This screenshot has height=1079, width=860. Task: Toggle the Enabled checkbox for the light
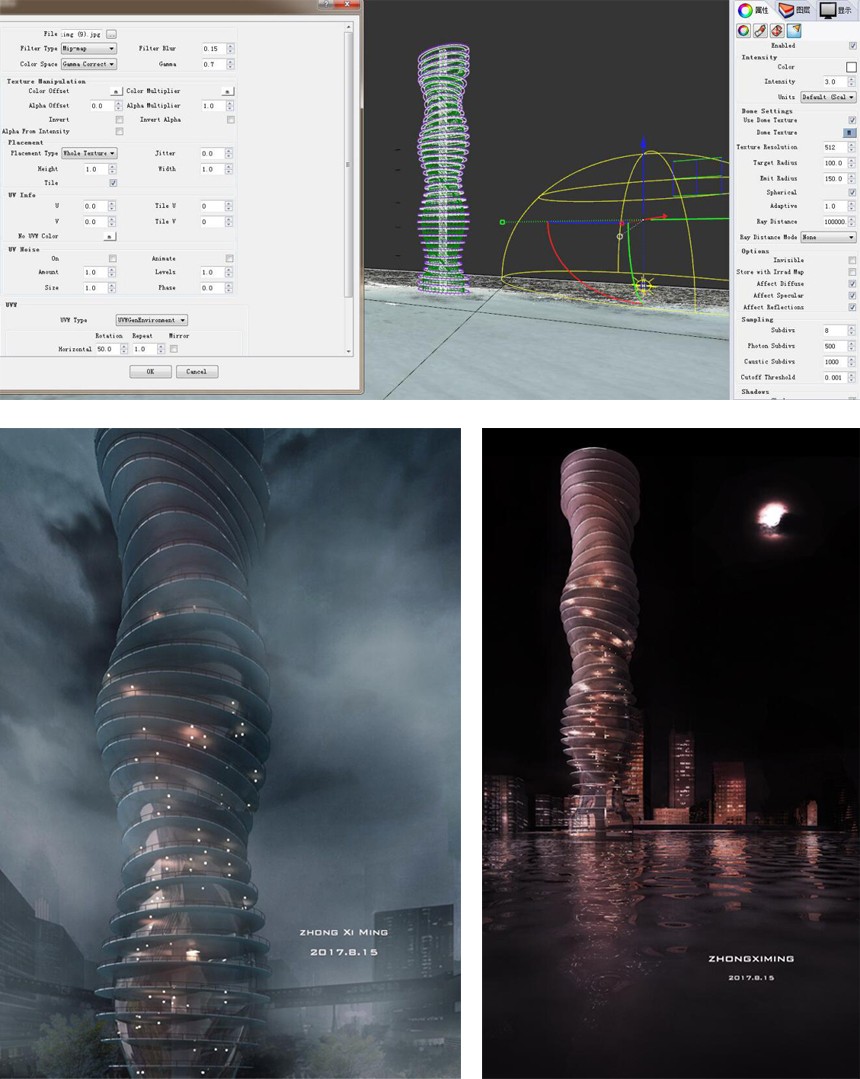[852, 45]
